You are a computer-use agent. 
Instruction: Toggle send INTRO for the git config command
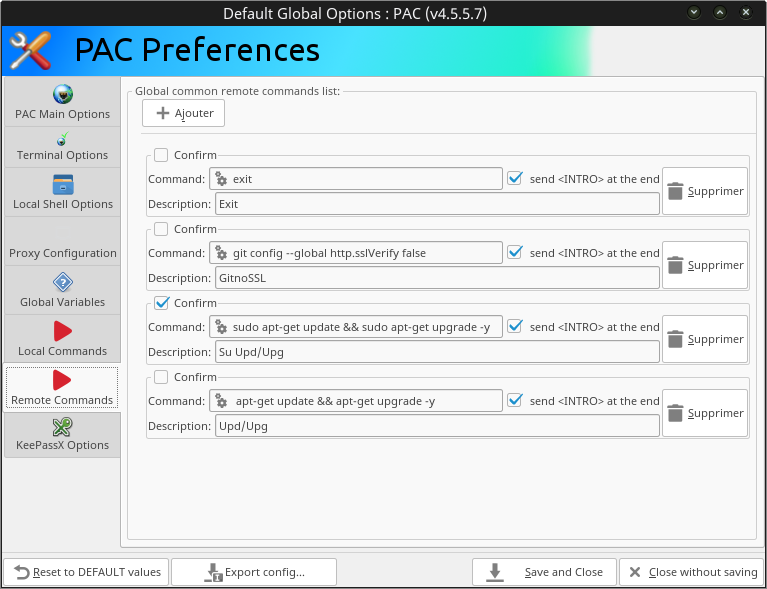pos(515,252)
